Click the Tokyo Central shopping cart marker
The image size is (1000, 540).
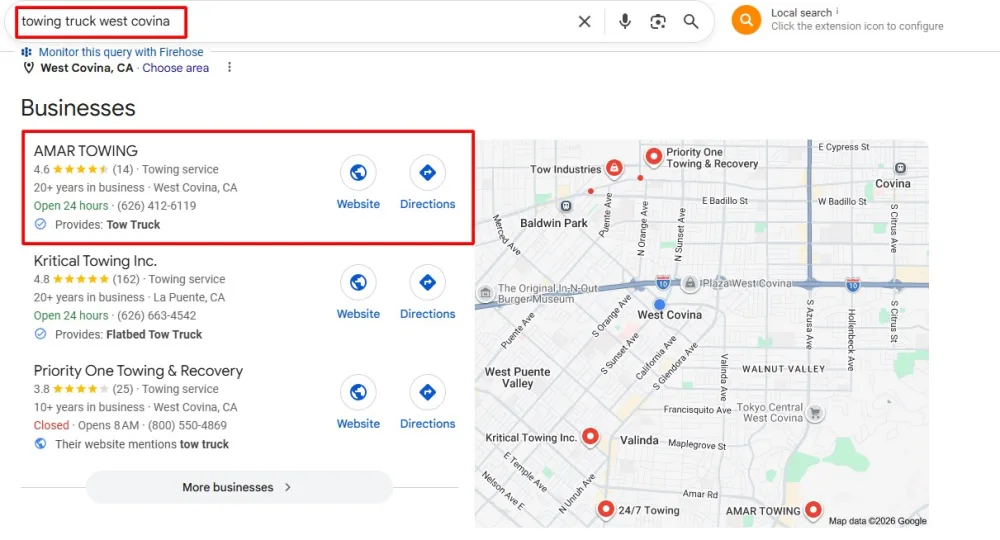815,412
